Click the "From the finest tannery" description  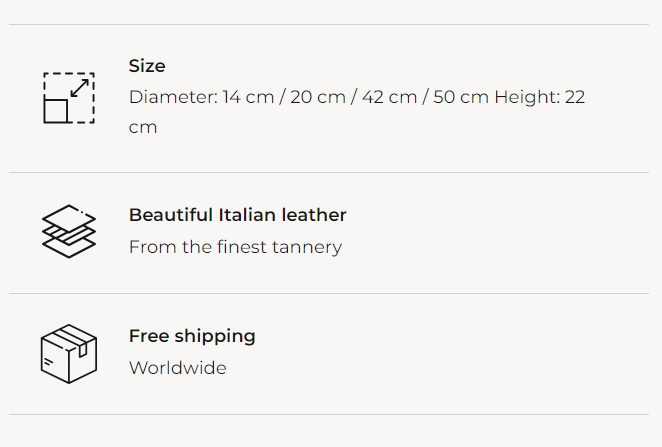(235, 247)
